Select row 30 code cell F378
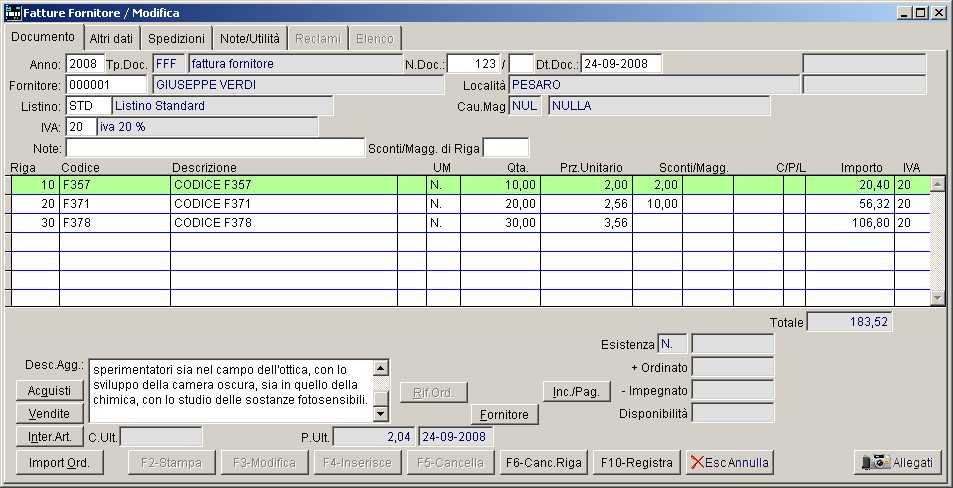 point(115,223)
